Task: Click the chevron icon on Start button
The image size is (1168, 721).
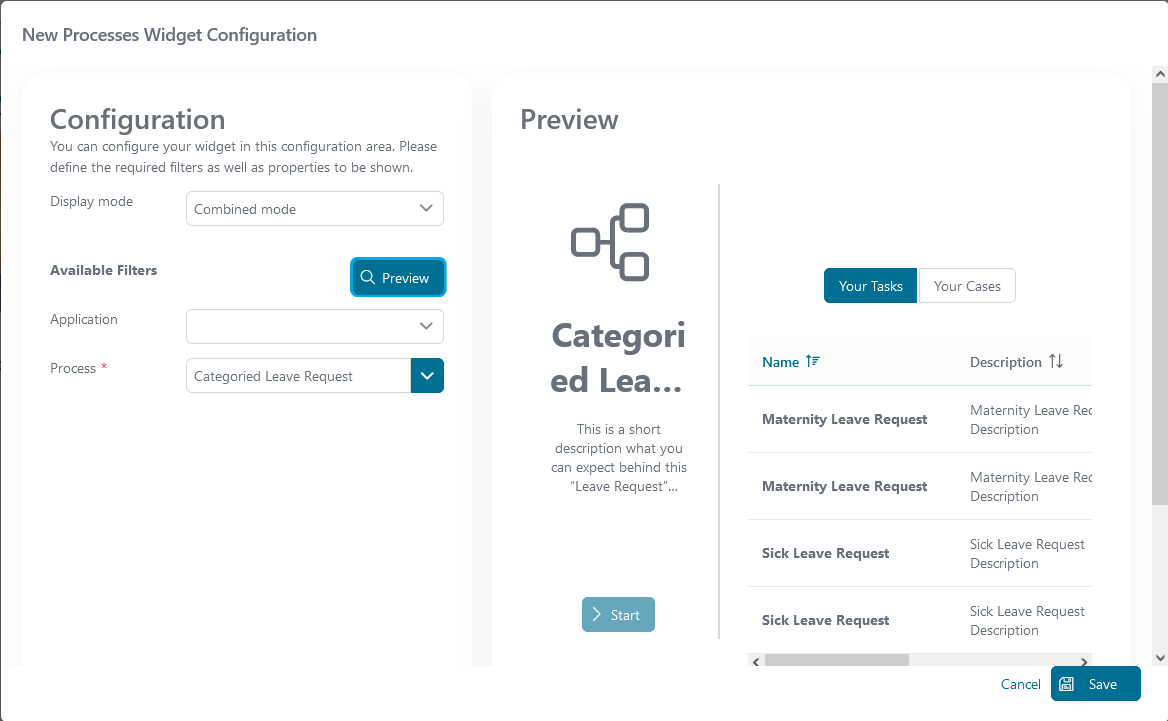Action: coord(597,614)
